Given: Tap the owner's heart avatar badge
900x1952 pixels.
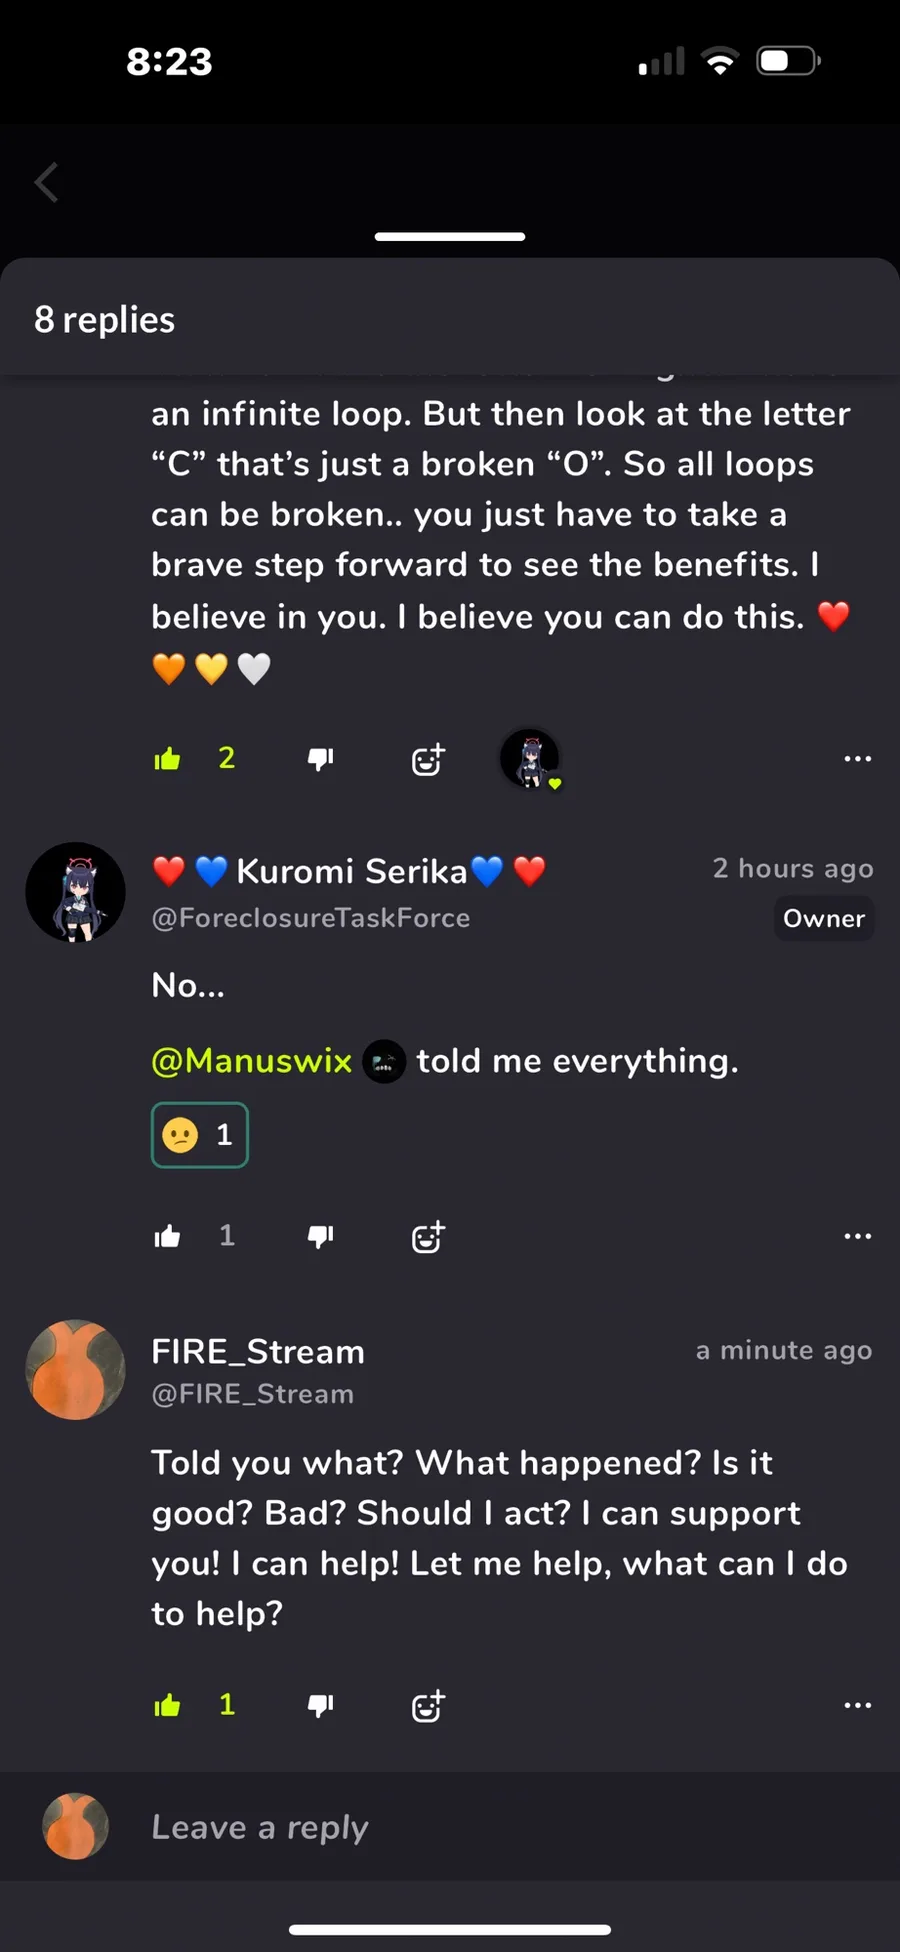Looking at the screenshot, I should pyautogui.click(x=530, y=759).
